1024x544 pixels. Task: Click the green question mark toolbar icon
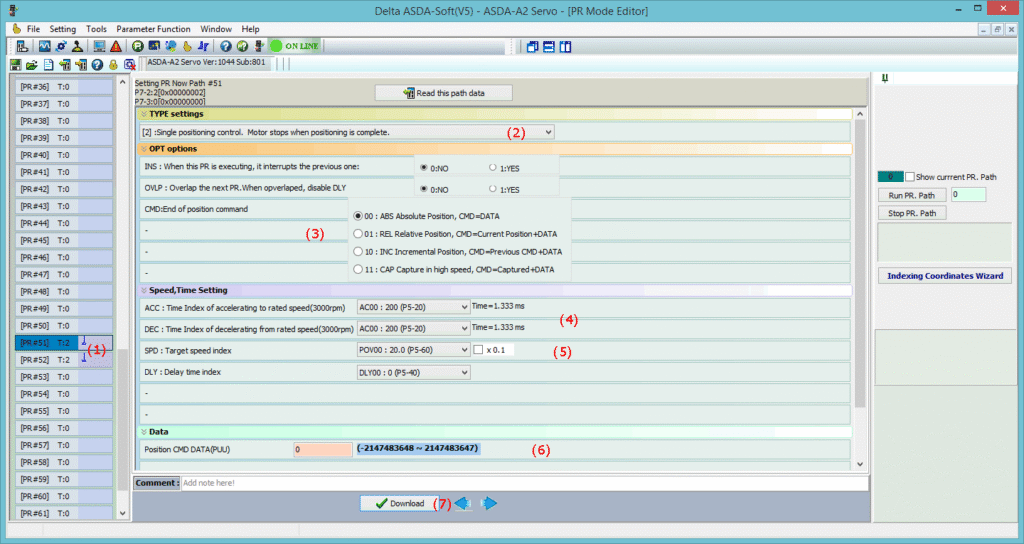point(242,46)
